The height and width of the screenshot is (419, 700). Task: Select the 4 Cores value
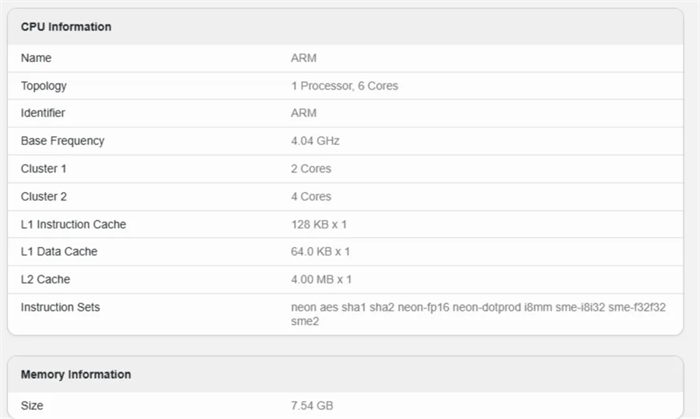311,197
